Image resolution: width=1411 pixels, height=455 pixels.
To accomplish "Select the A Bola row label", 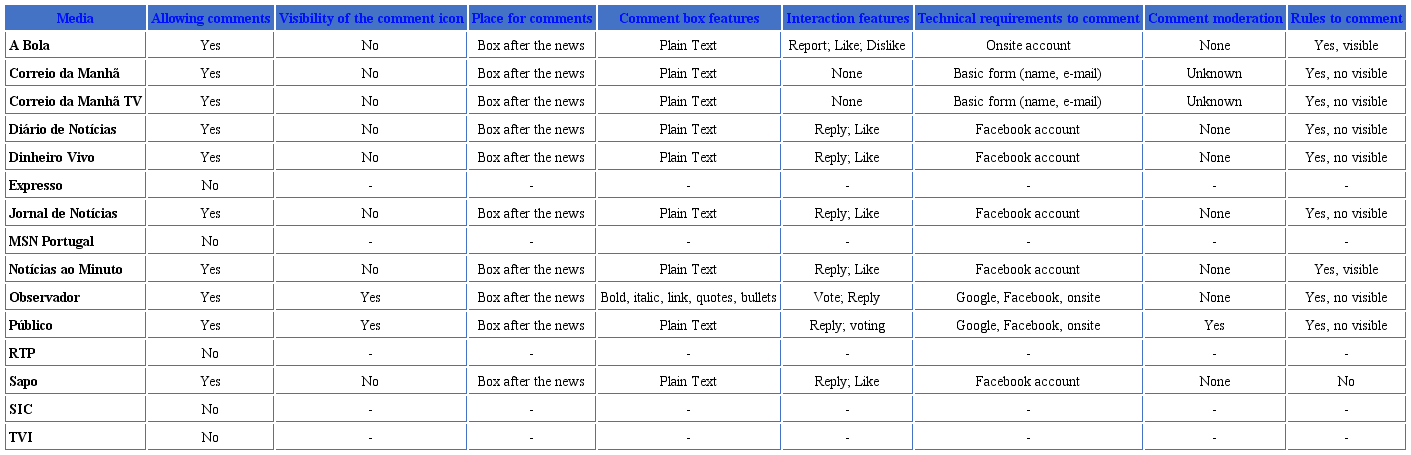I will pyautogui.click(x=29, y=45).
